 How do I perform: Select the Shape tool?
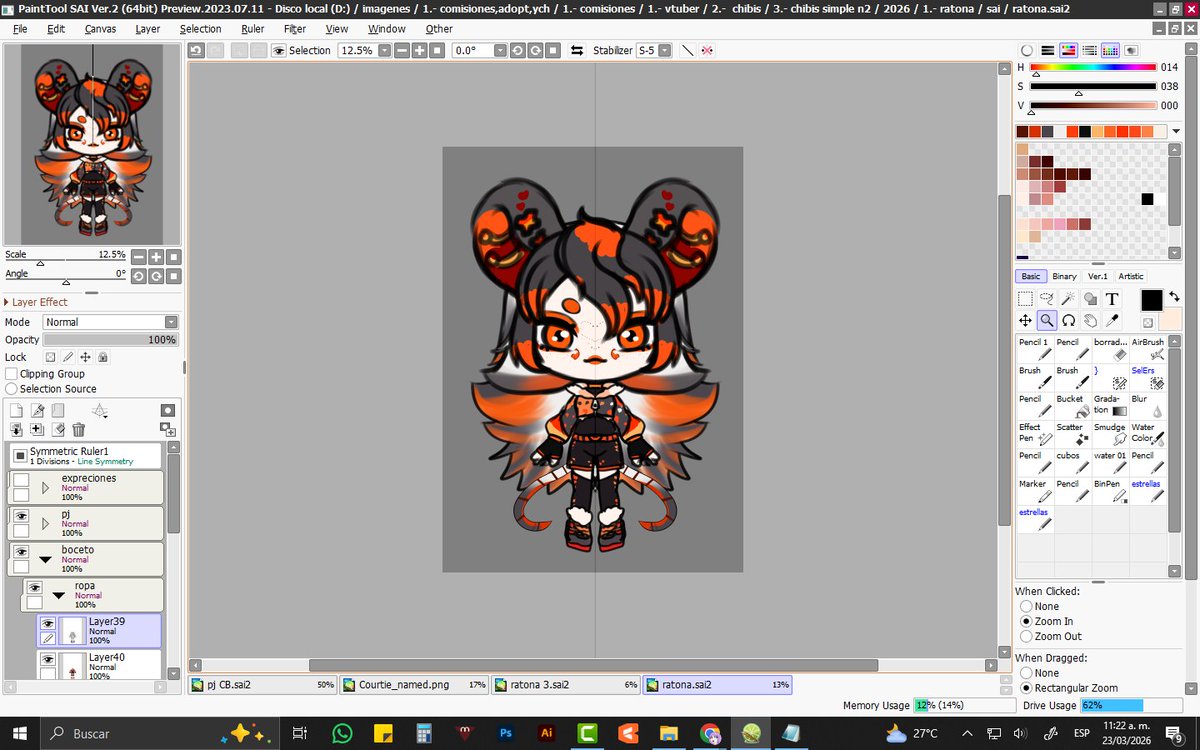tap(1091, 298)
